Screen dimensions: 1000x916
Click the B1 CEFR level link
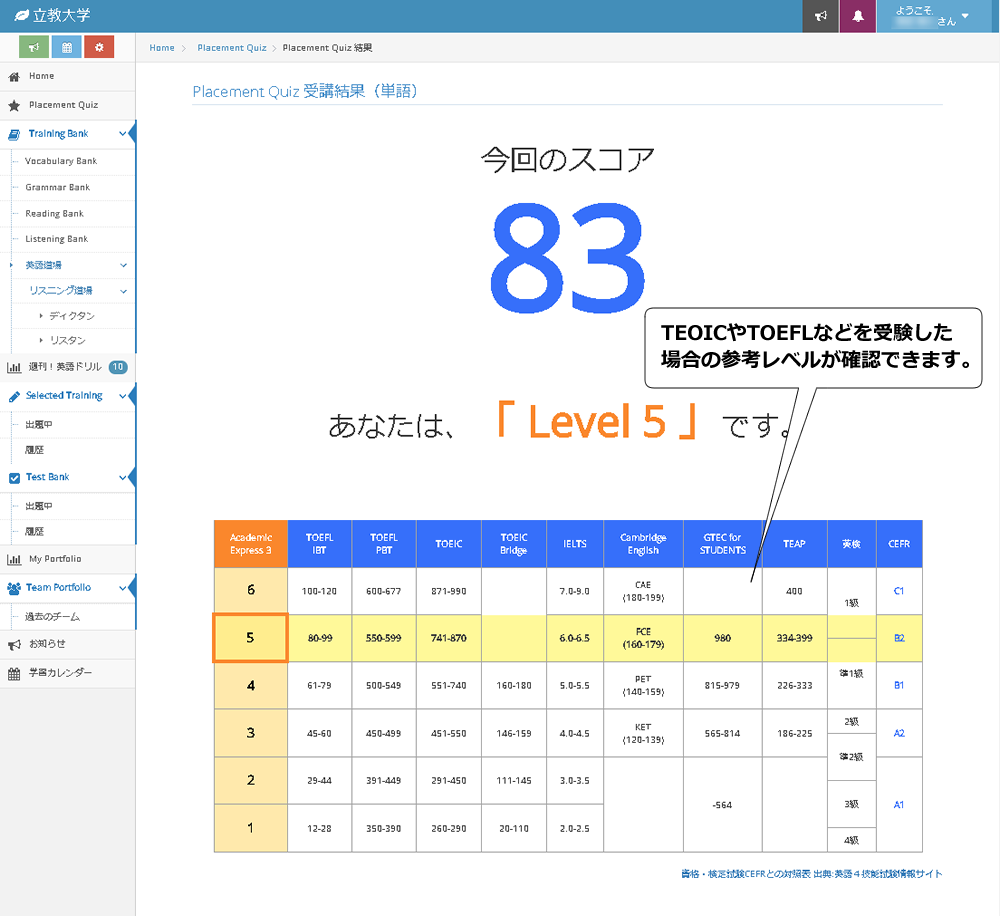click(899, 685)
